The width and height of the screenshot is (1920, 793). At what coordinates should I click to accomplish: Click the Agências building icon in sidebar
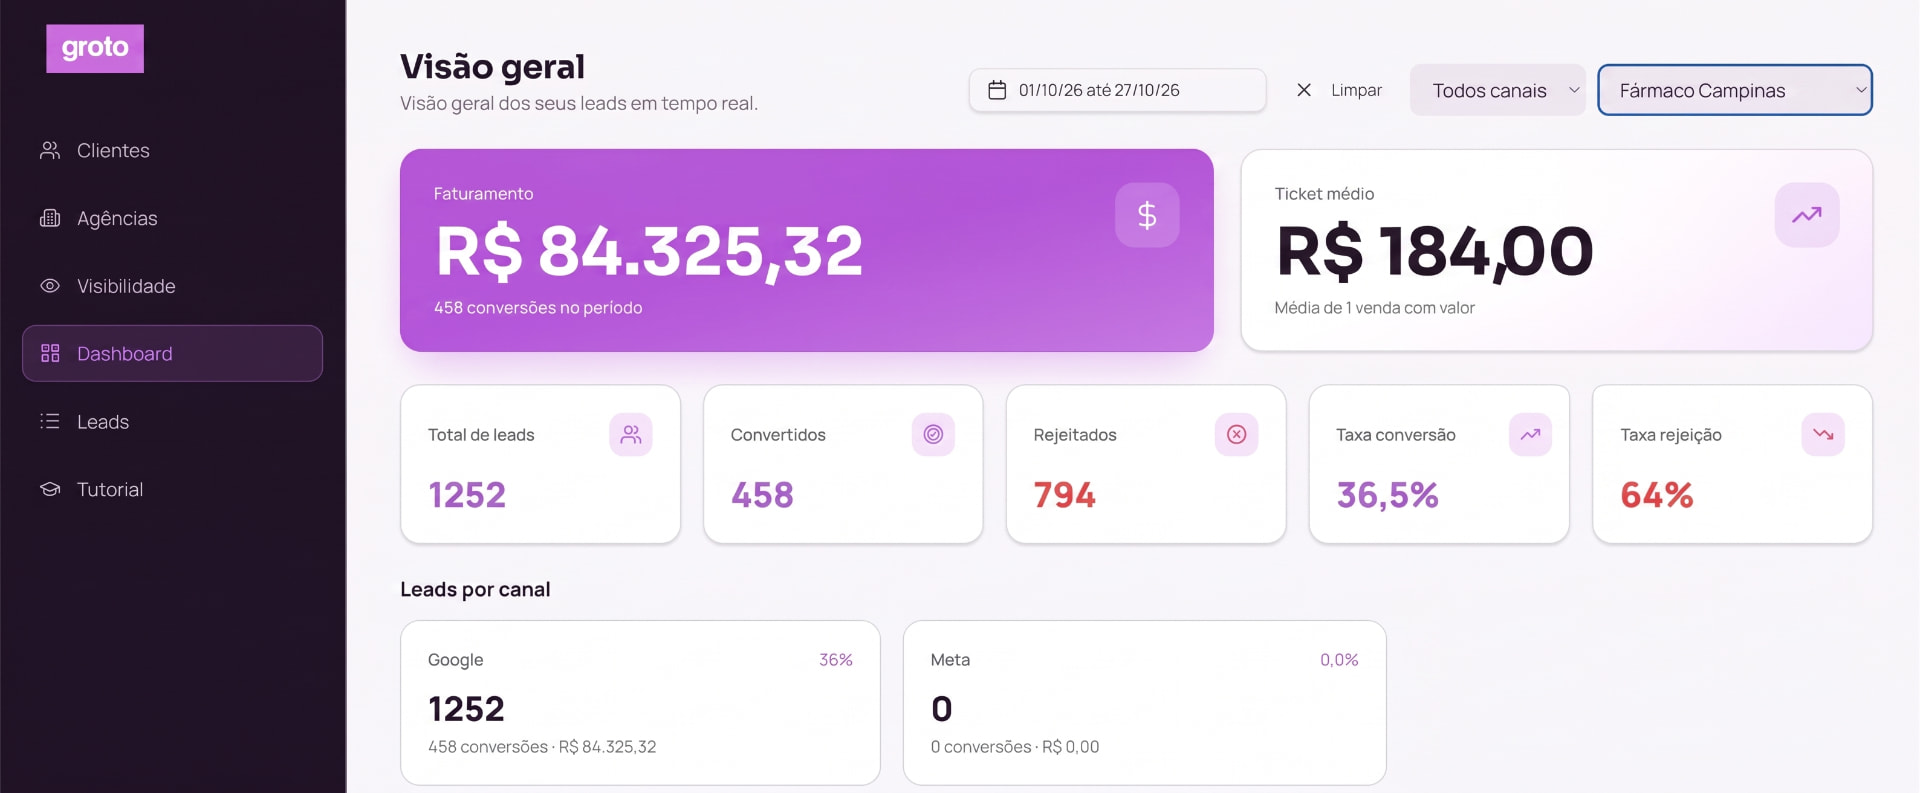50,218
